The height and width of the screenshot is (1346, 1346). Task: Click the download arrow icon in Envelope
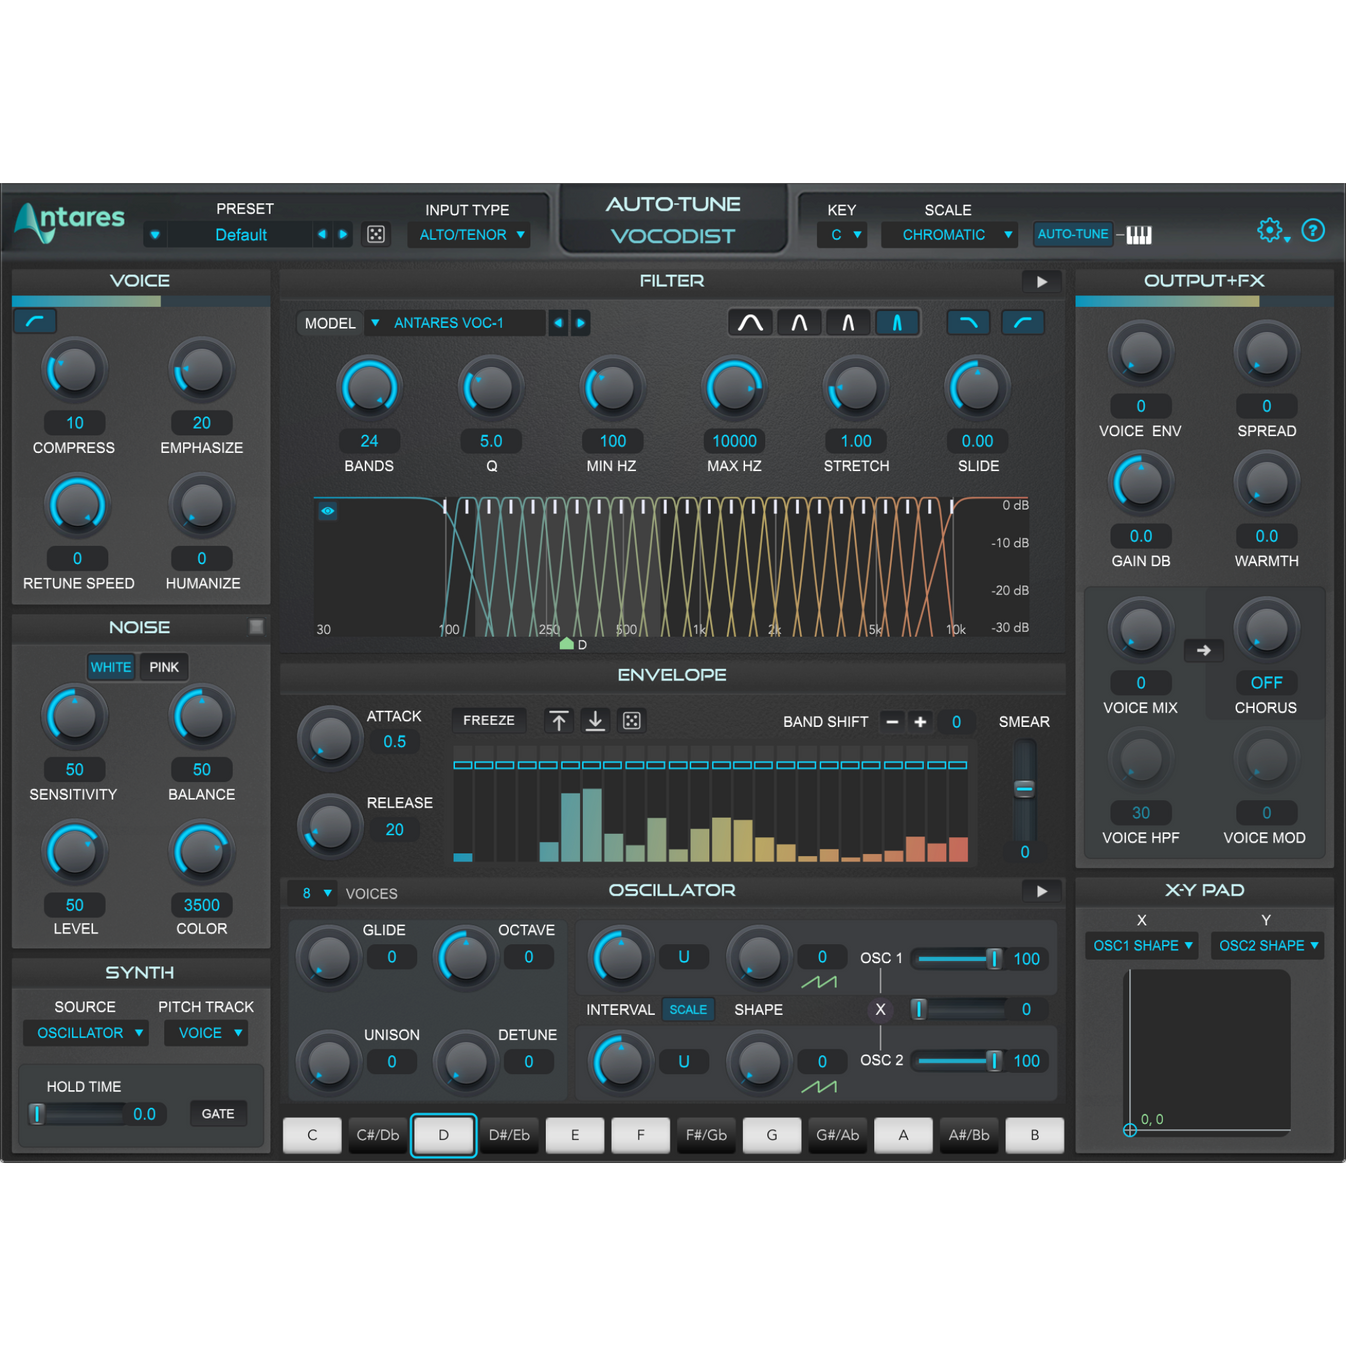pyautogui.click(x=596, y=720)
